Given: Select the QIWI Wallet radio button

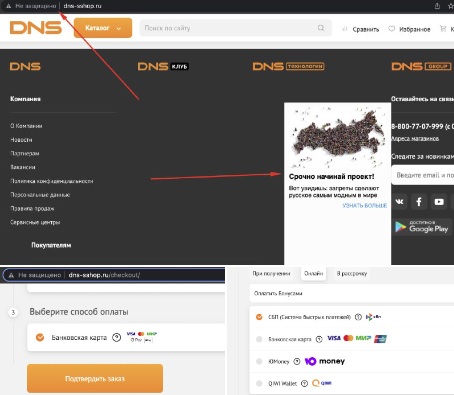Looking at the screenshot, I should (x=259, y=383).
